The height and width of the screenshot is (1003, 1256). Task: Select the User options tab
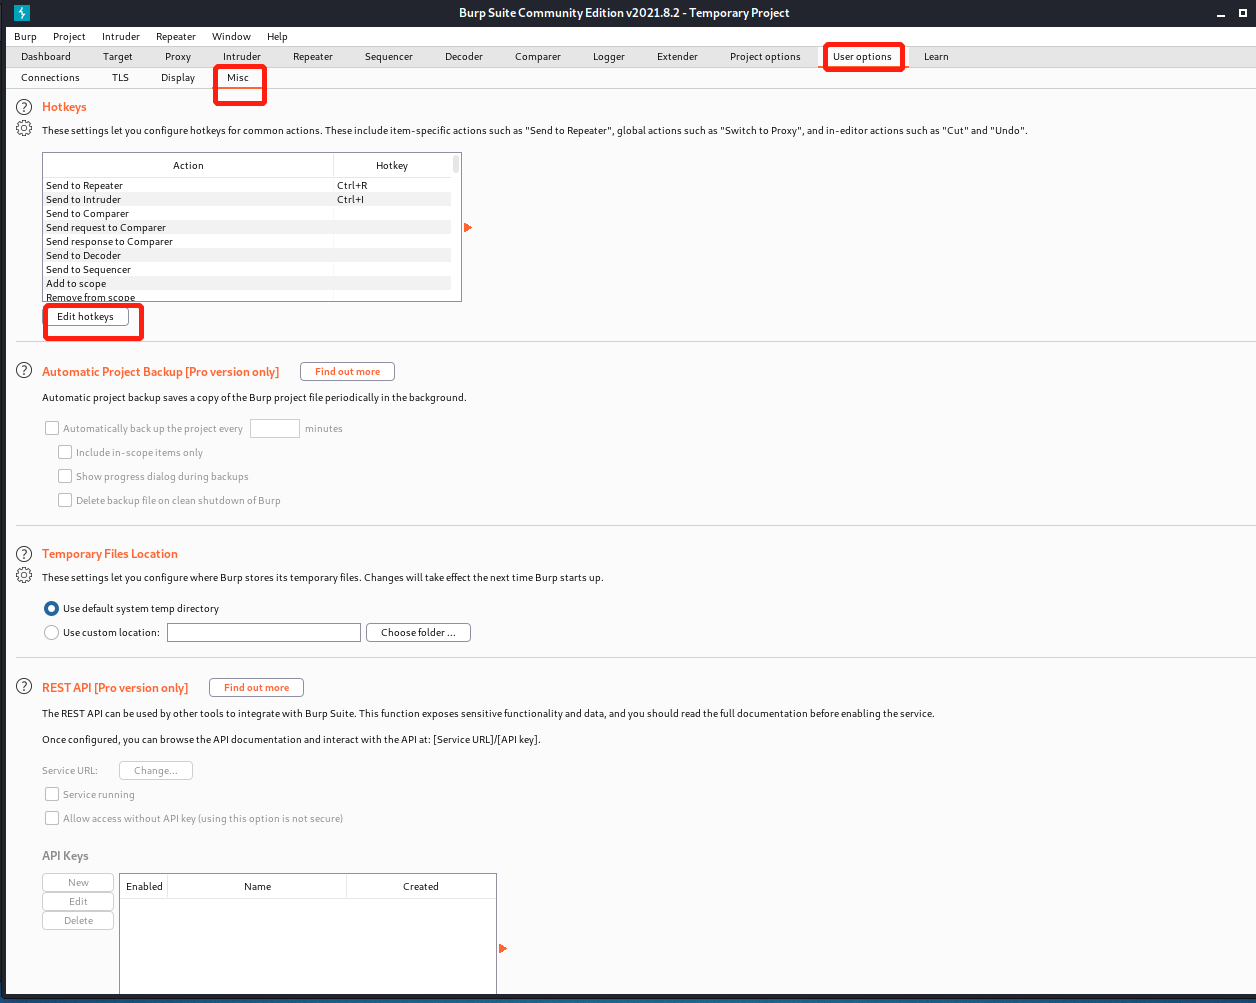coord(862,57)
